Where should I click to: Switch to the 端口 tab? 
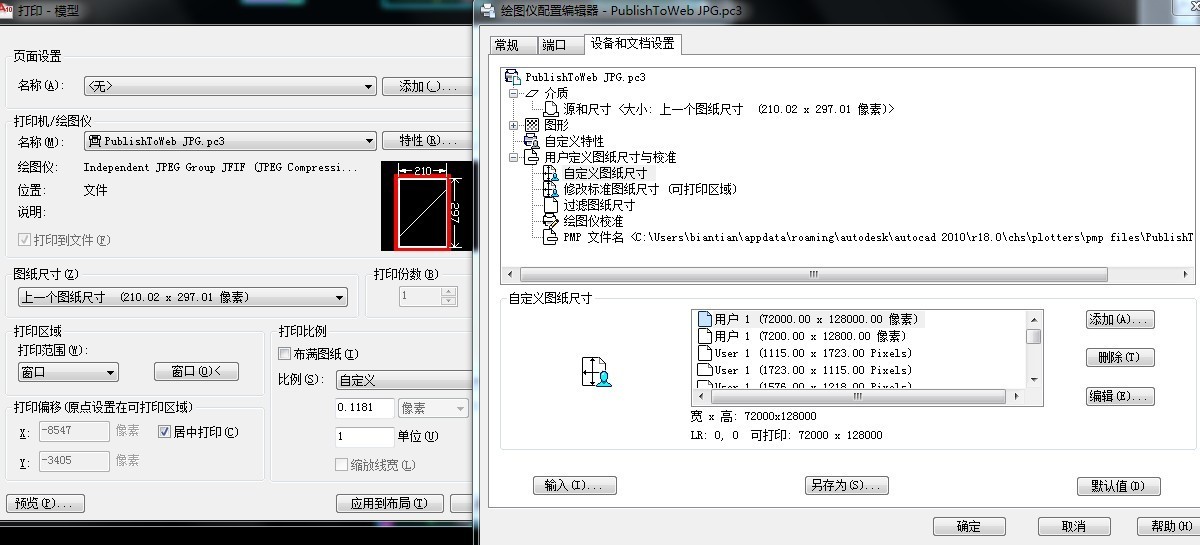[x=553, y=45]
